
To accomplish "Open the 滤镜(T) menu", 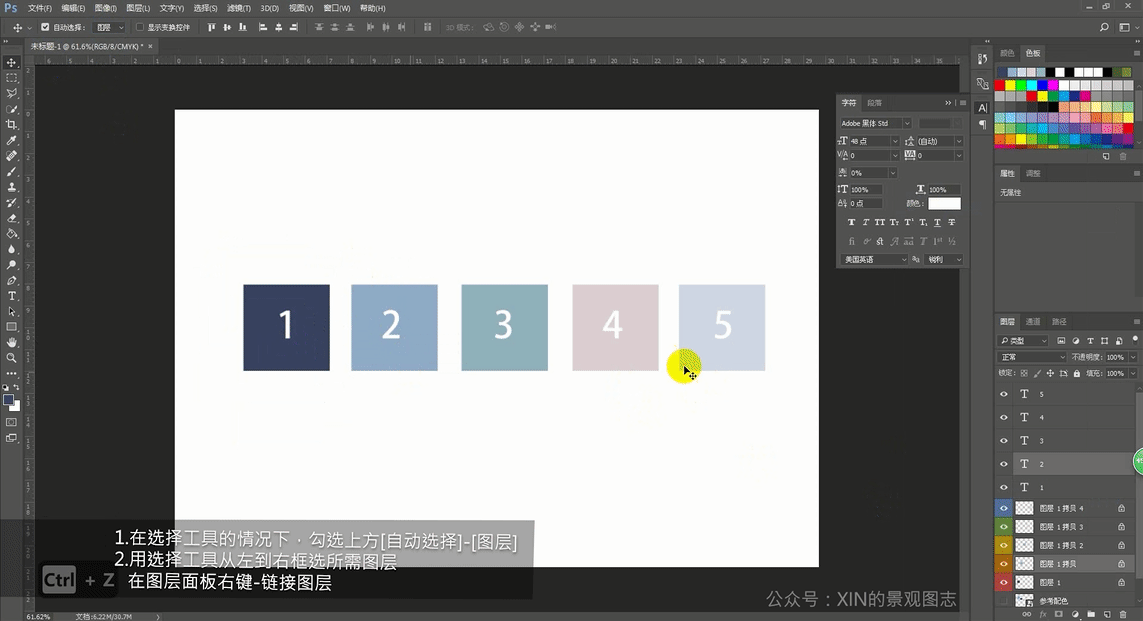I will [x=238, y=8].
